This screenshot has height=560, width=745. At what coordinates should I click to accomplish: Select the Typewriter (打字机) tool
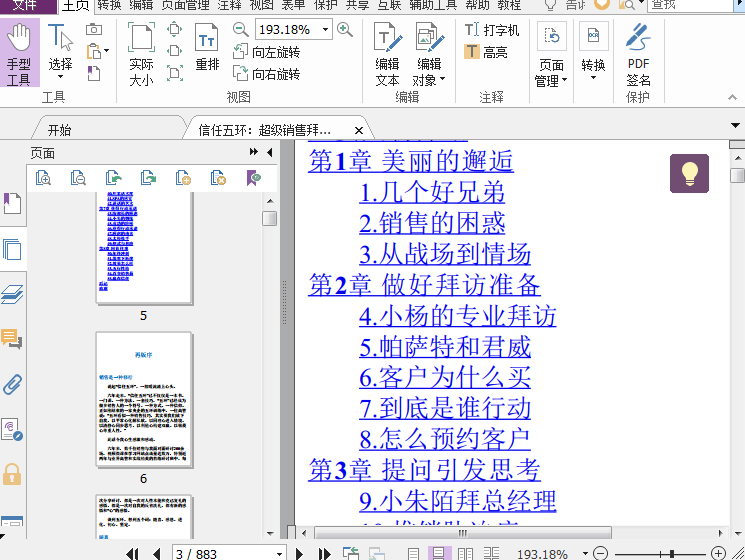coord(491,30)
